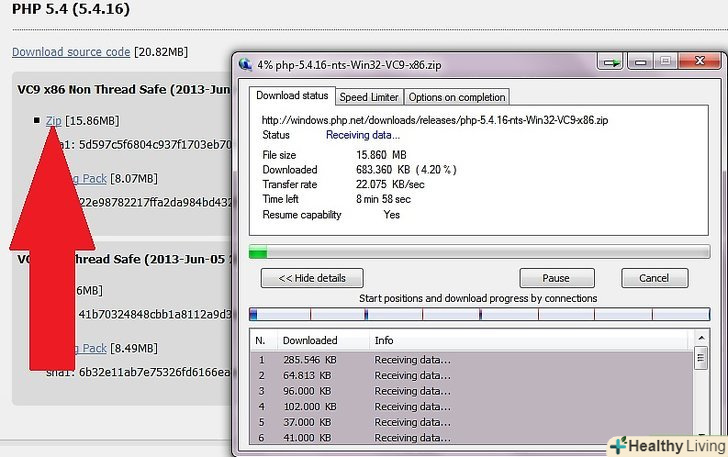The image size is (728, 457).
Task: Click the green overall download progress bar
Action: [479, 252]
